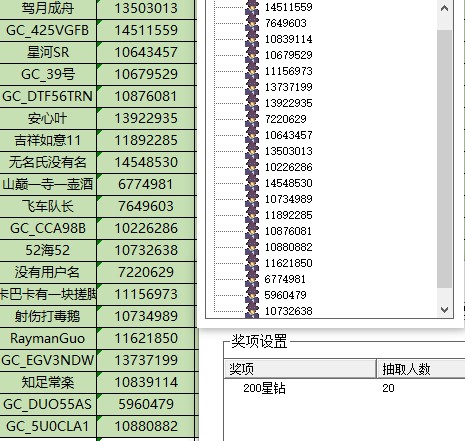Click the avatar icon beside 13503013
Image resolution: width=465 pixels, height=441 pixels.
point(252,151)
